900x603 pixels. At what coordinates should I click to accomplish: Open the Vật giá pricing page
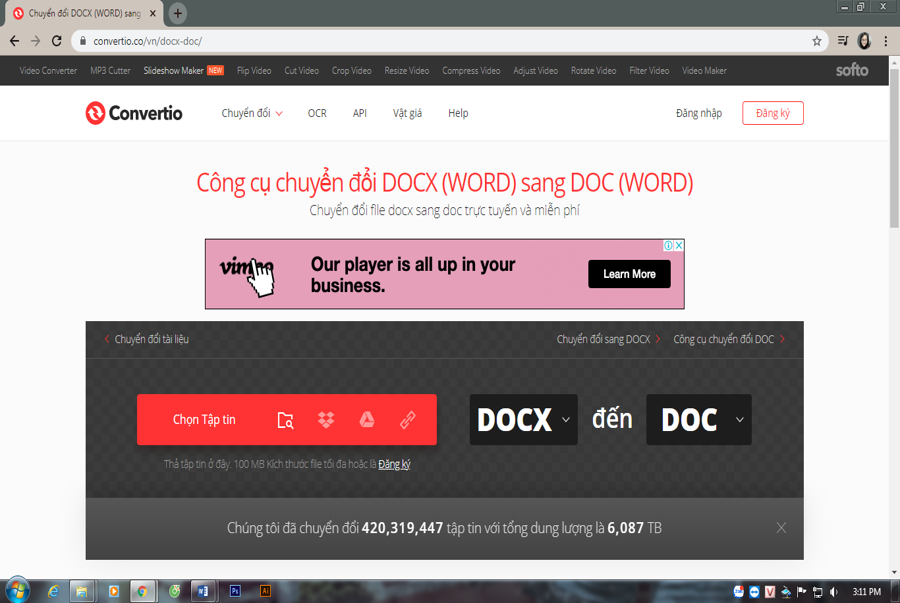[407, 113]
